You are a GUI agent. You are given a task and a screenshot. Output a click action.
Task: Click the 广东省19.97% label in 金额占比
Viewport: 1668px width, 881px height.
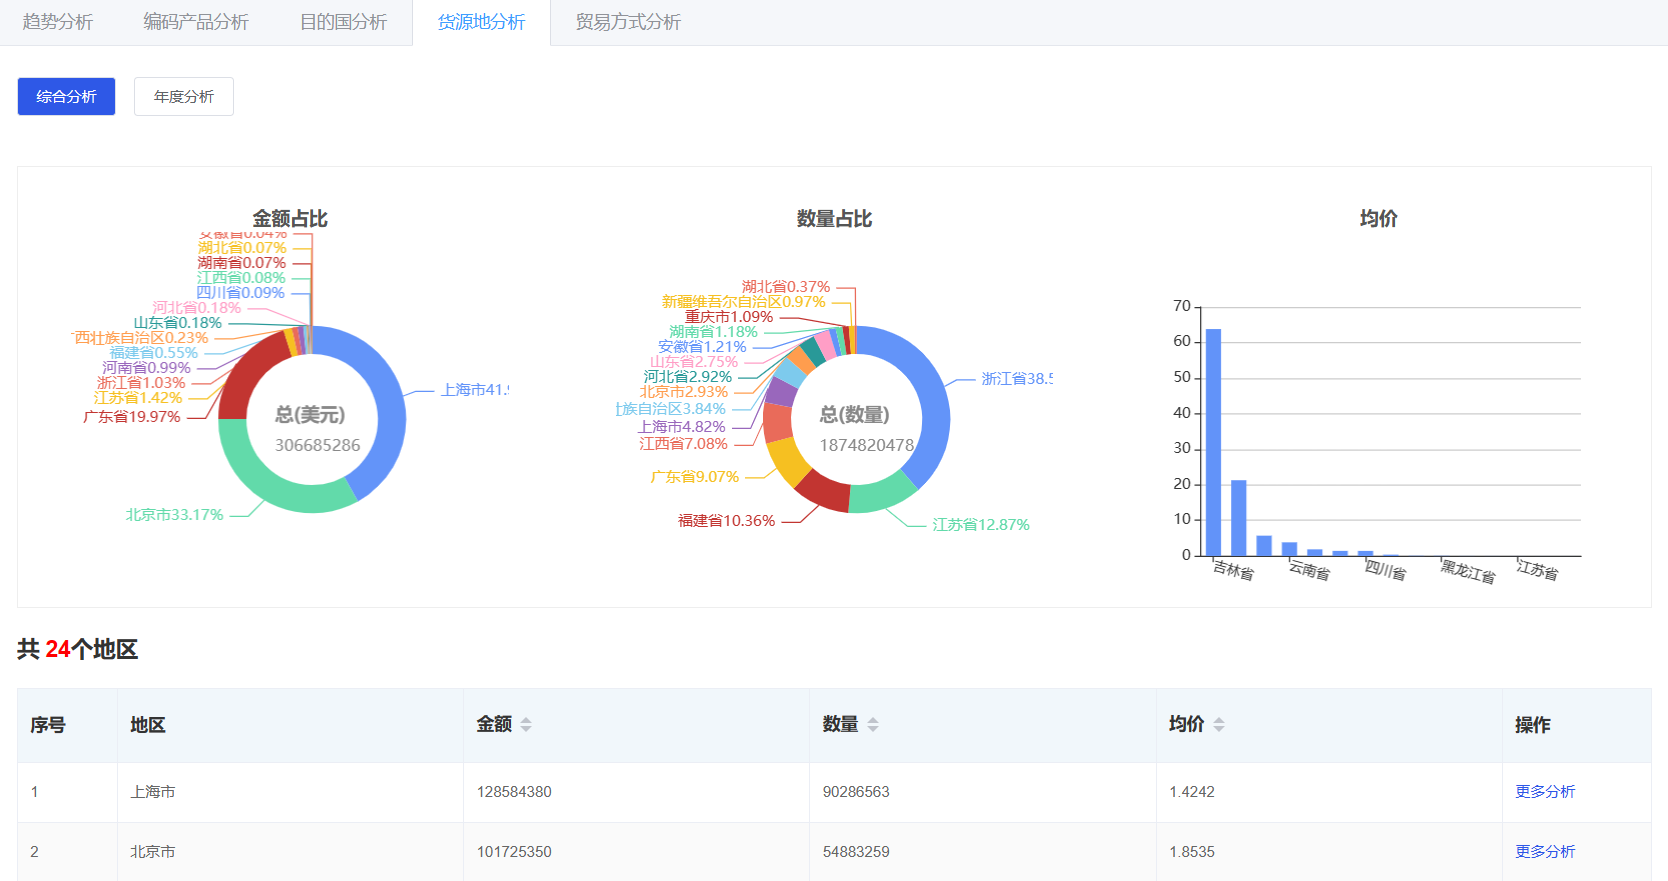[132, 417]
